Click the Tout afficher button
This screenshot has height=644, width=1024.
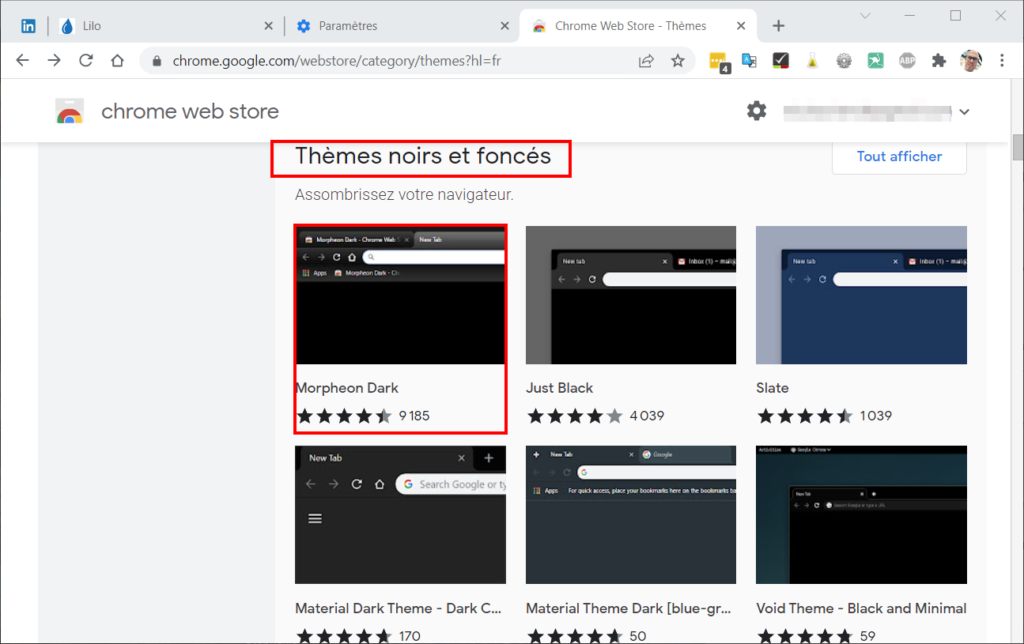(899, 157)
